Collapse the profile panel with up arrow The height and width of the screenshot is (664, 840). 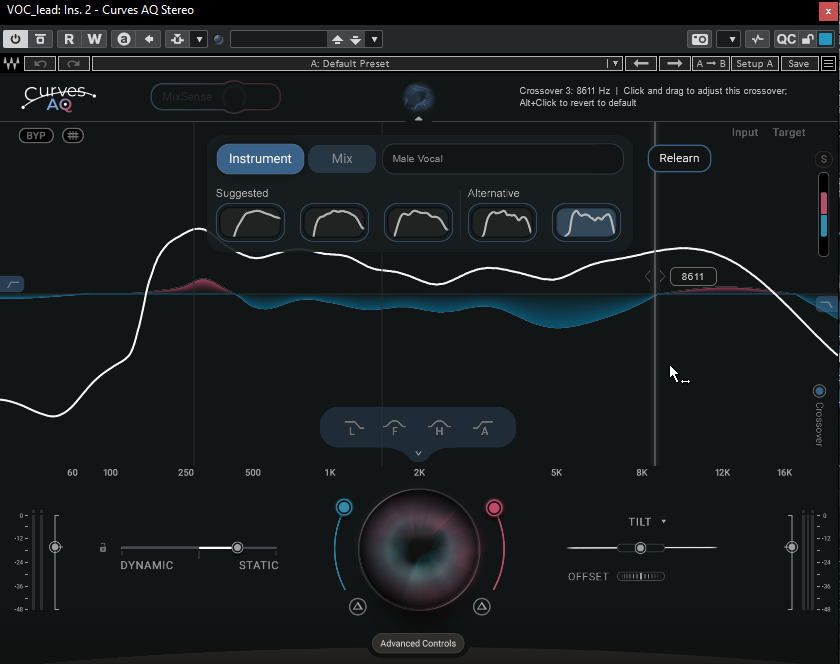click(418, 118)
